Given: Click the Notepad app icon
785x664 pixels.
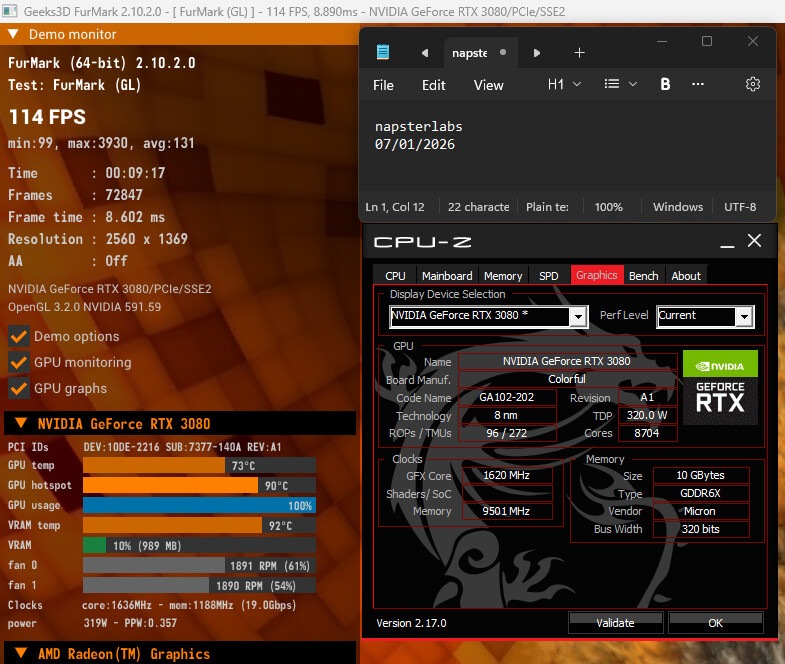Looking at the screenshot, I should point(383,53).
